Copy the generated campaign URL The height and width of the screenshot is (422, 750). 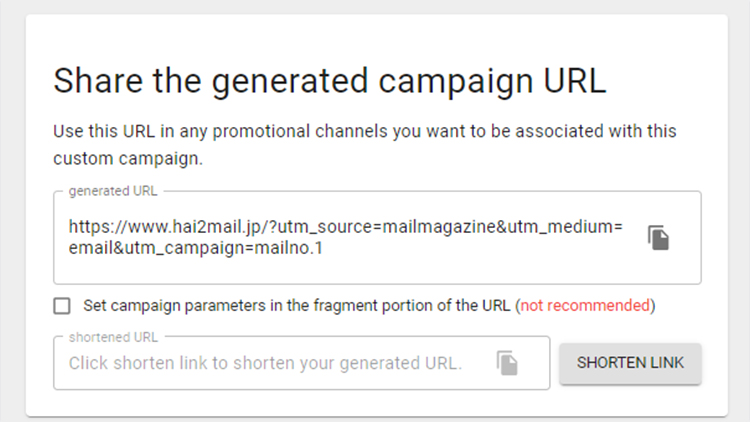tap(659, 238)
